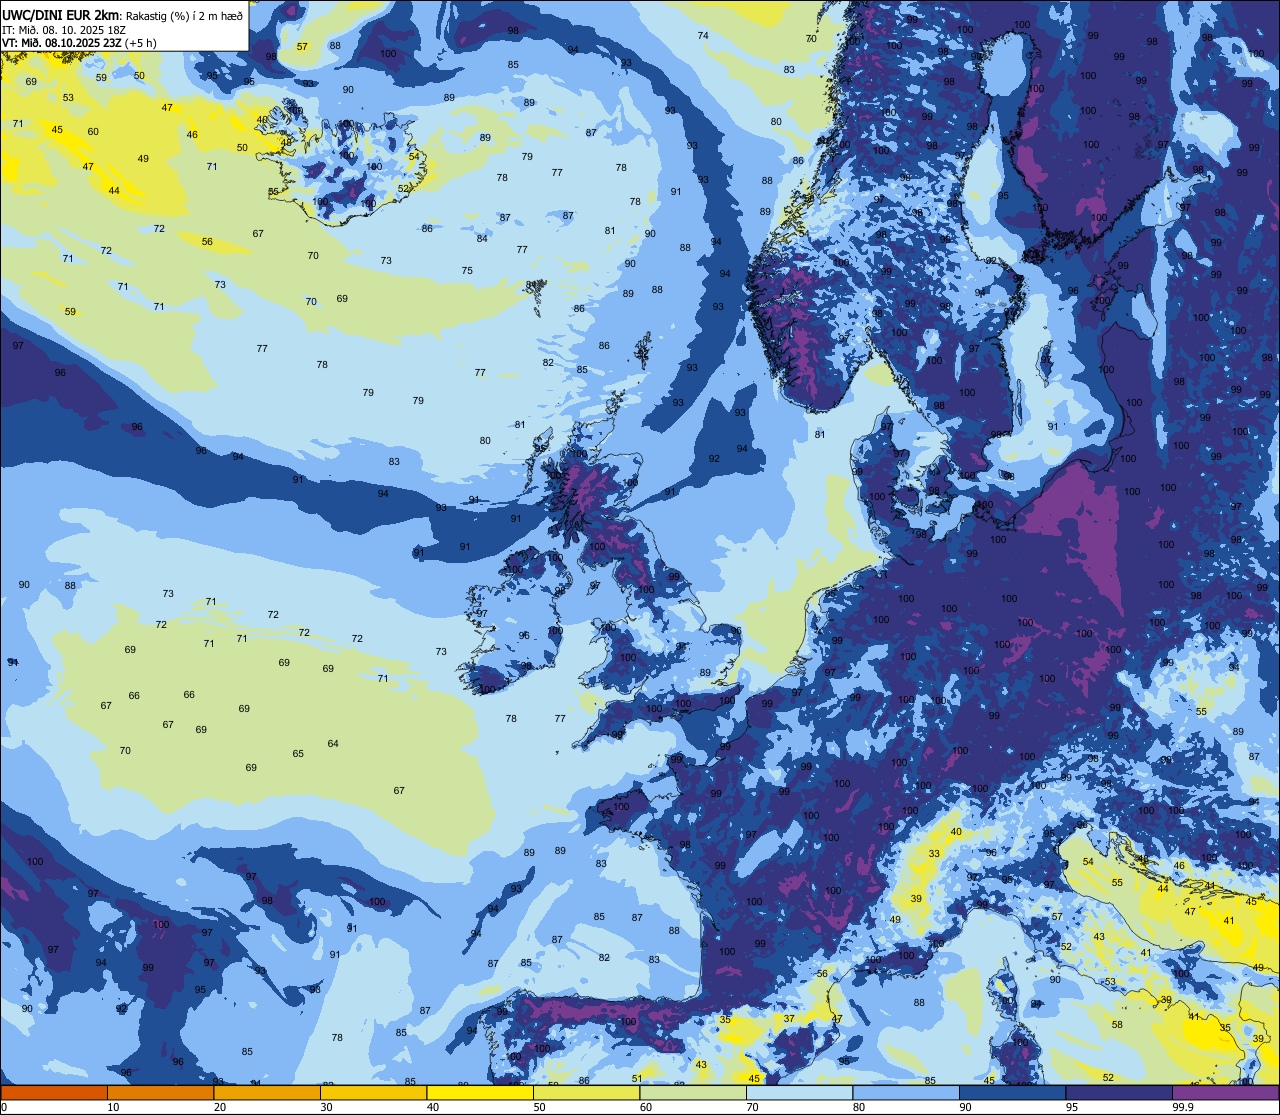Viewport: 1280px width, 1115px height.
Task: Click the 80–90 medium blue legend swatch
Action: pos(906,1092)
